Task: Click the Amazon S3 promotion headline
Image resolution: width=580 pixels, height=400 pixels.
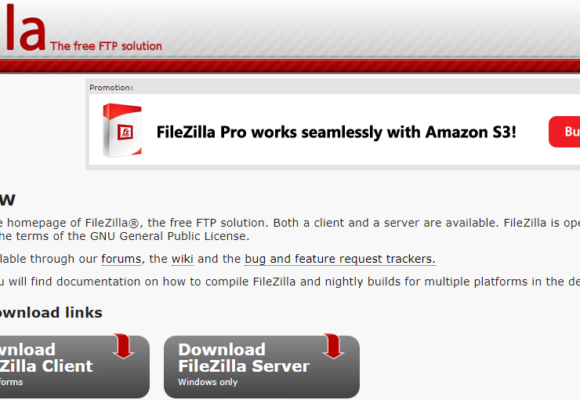Action: click(x=336, y=132)
